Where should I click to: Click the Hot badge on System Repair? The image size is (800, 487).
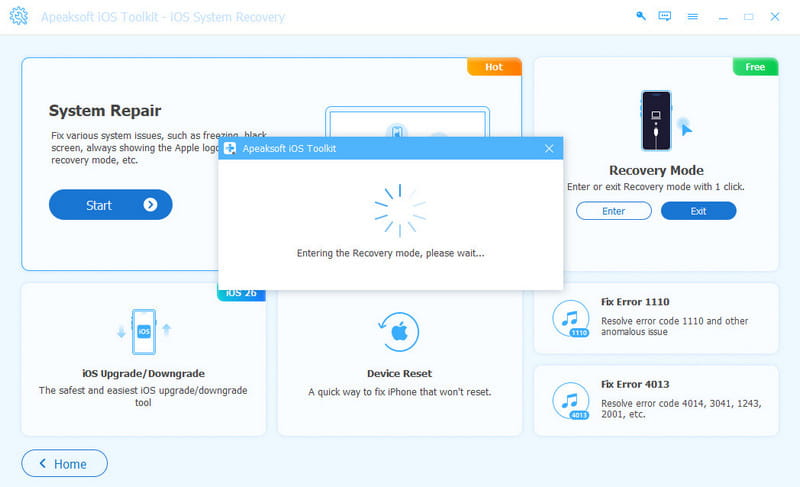494,67
